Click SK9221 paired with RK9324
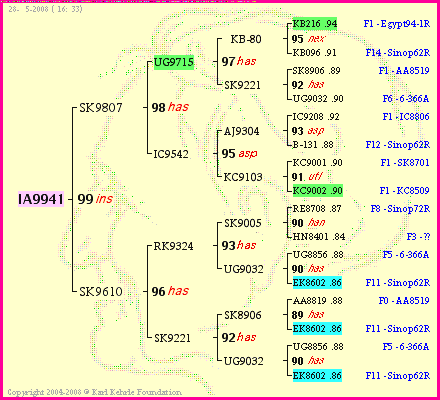This screenshot has width=440, height=400. [172, 338]
